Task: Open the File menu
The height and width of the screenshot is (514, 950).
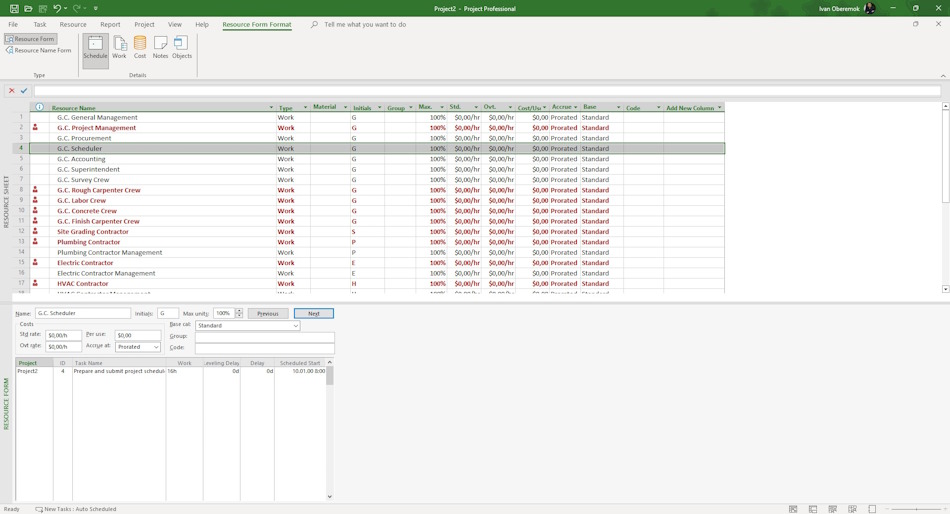Action: (x=13, y=24)
